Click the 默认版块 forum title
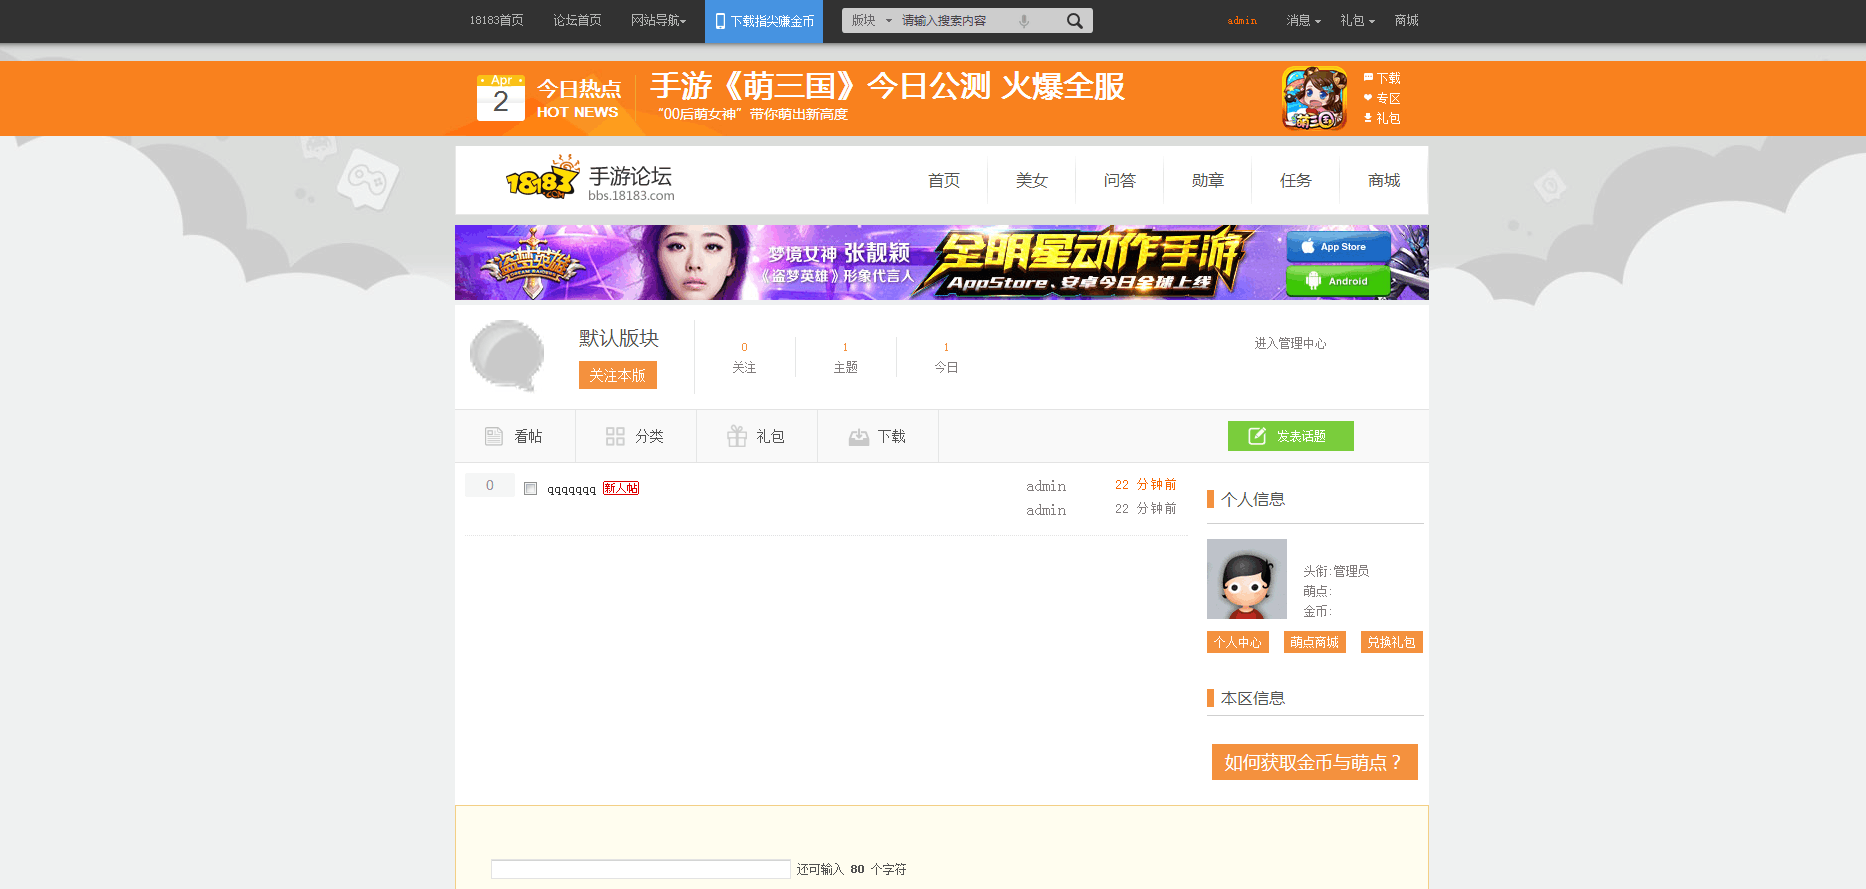1866x889 pixels. [x=619, y=338]
